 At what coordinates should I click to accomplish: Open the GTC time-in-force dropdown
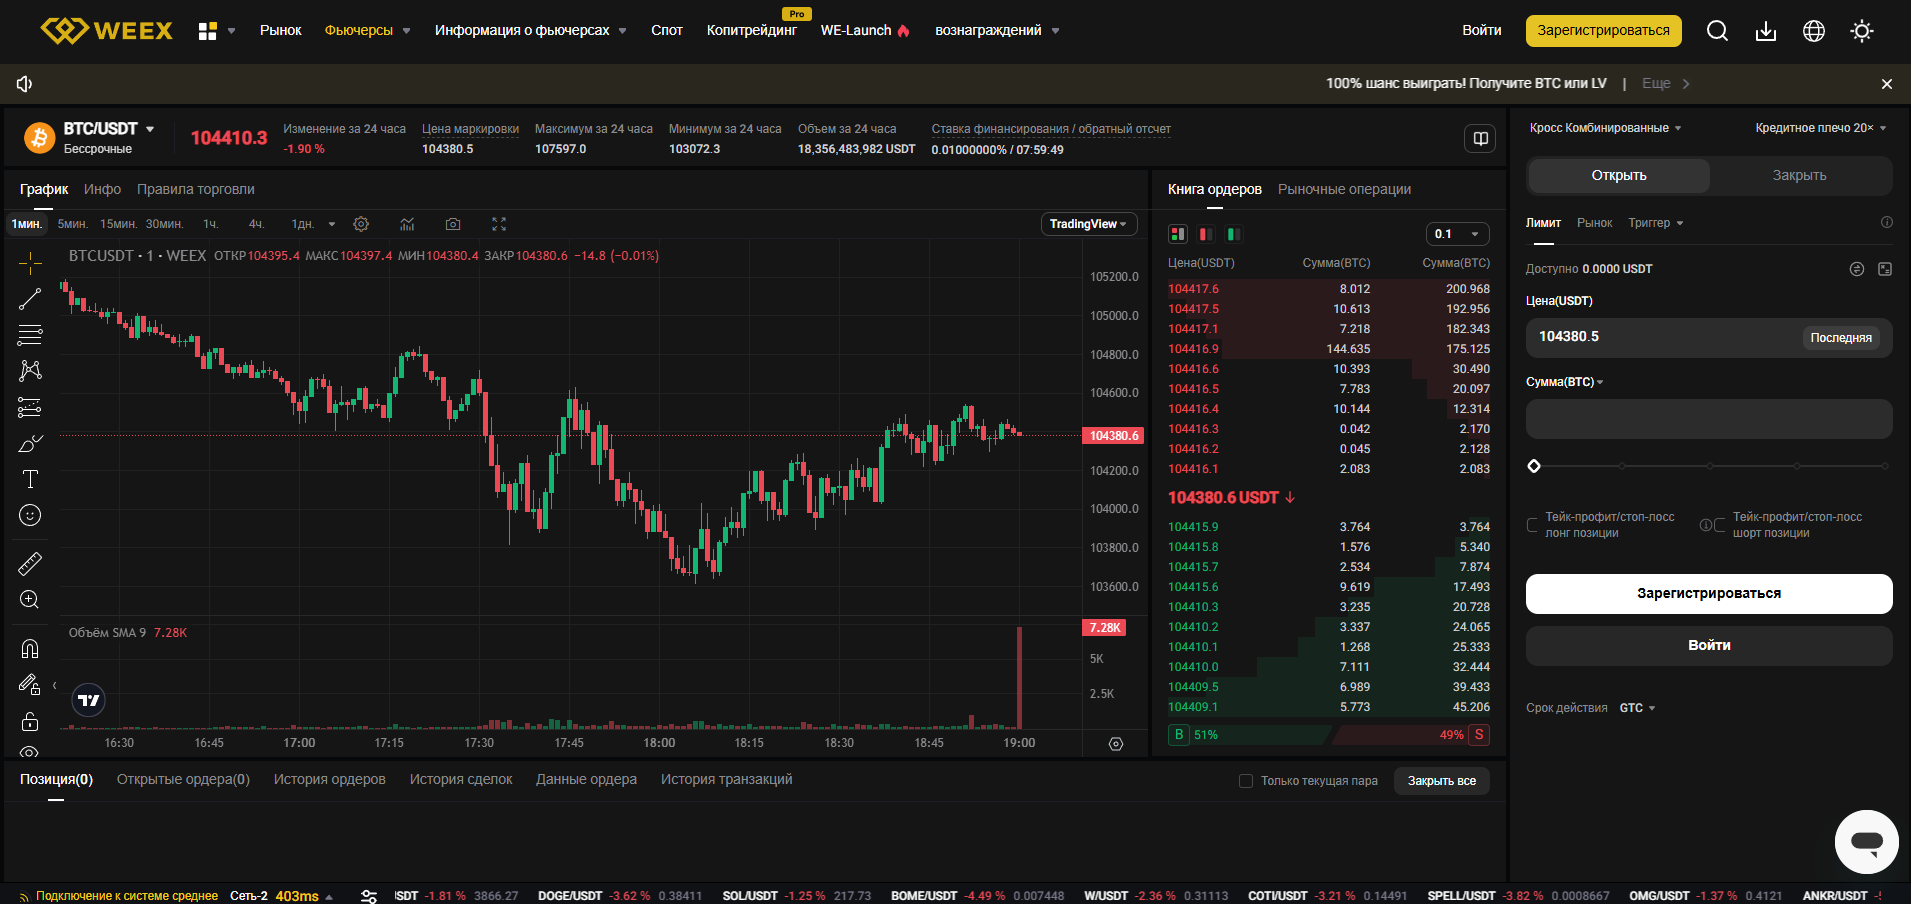pyautogui.click(x=1637, y=708)
